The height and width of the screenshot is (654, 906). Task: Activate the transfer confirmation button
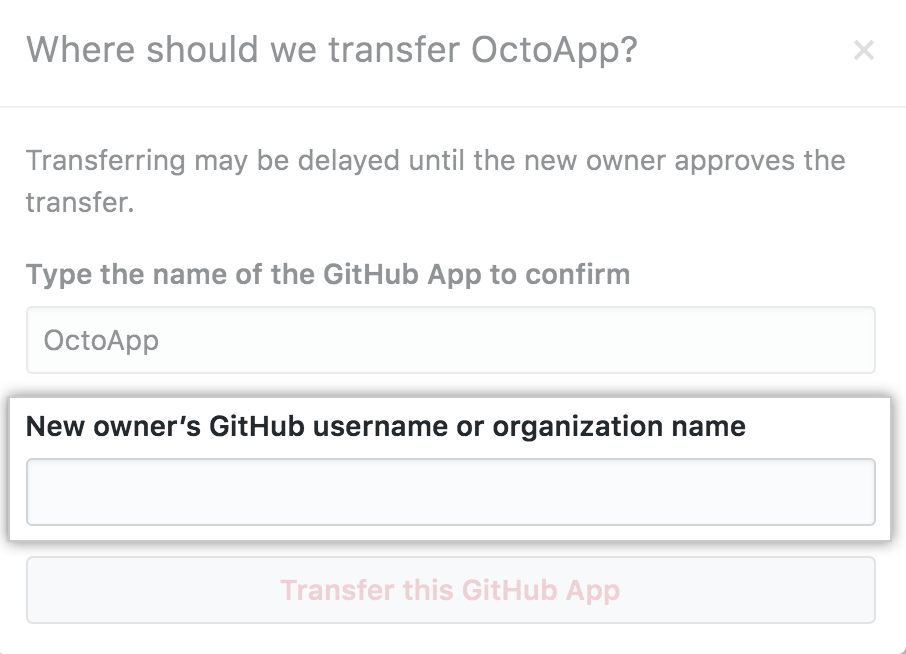click(450, 590)
